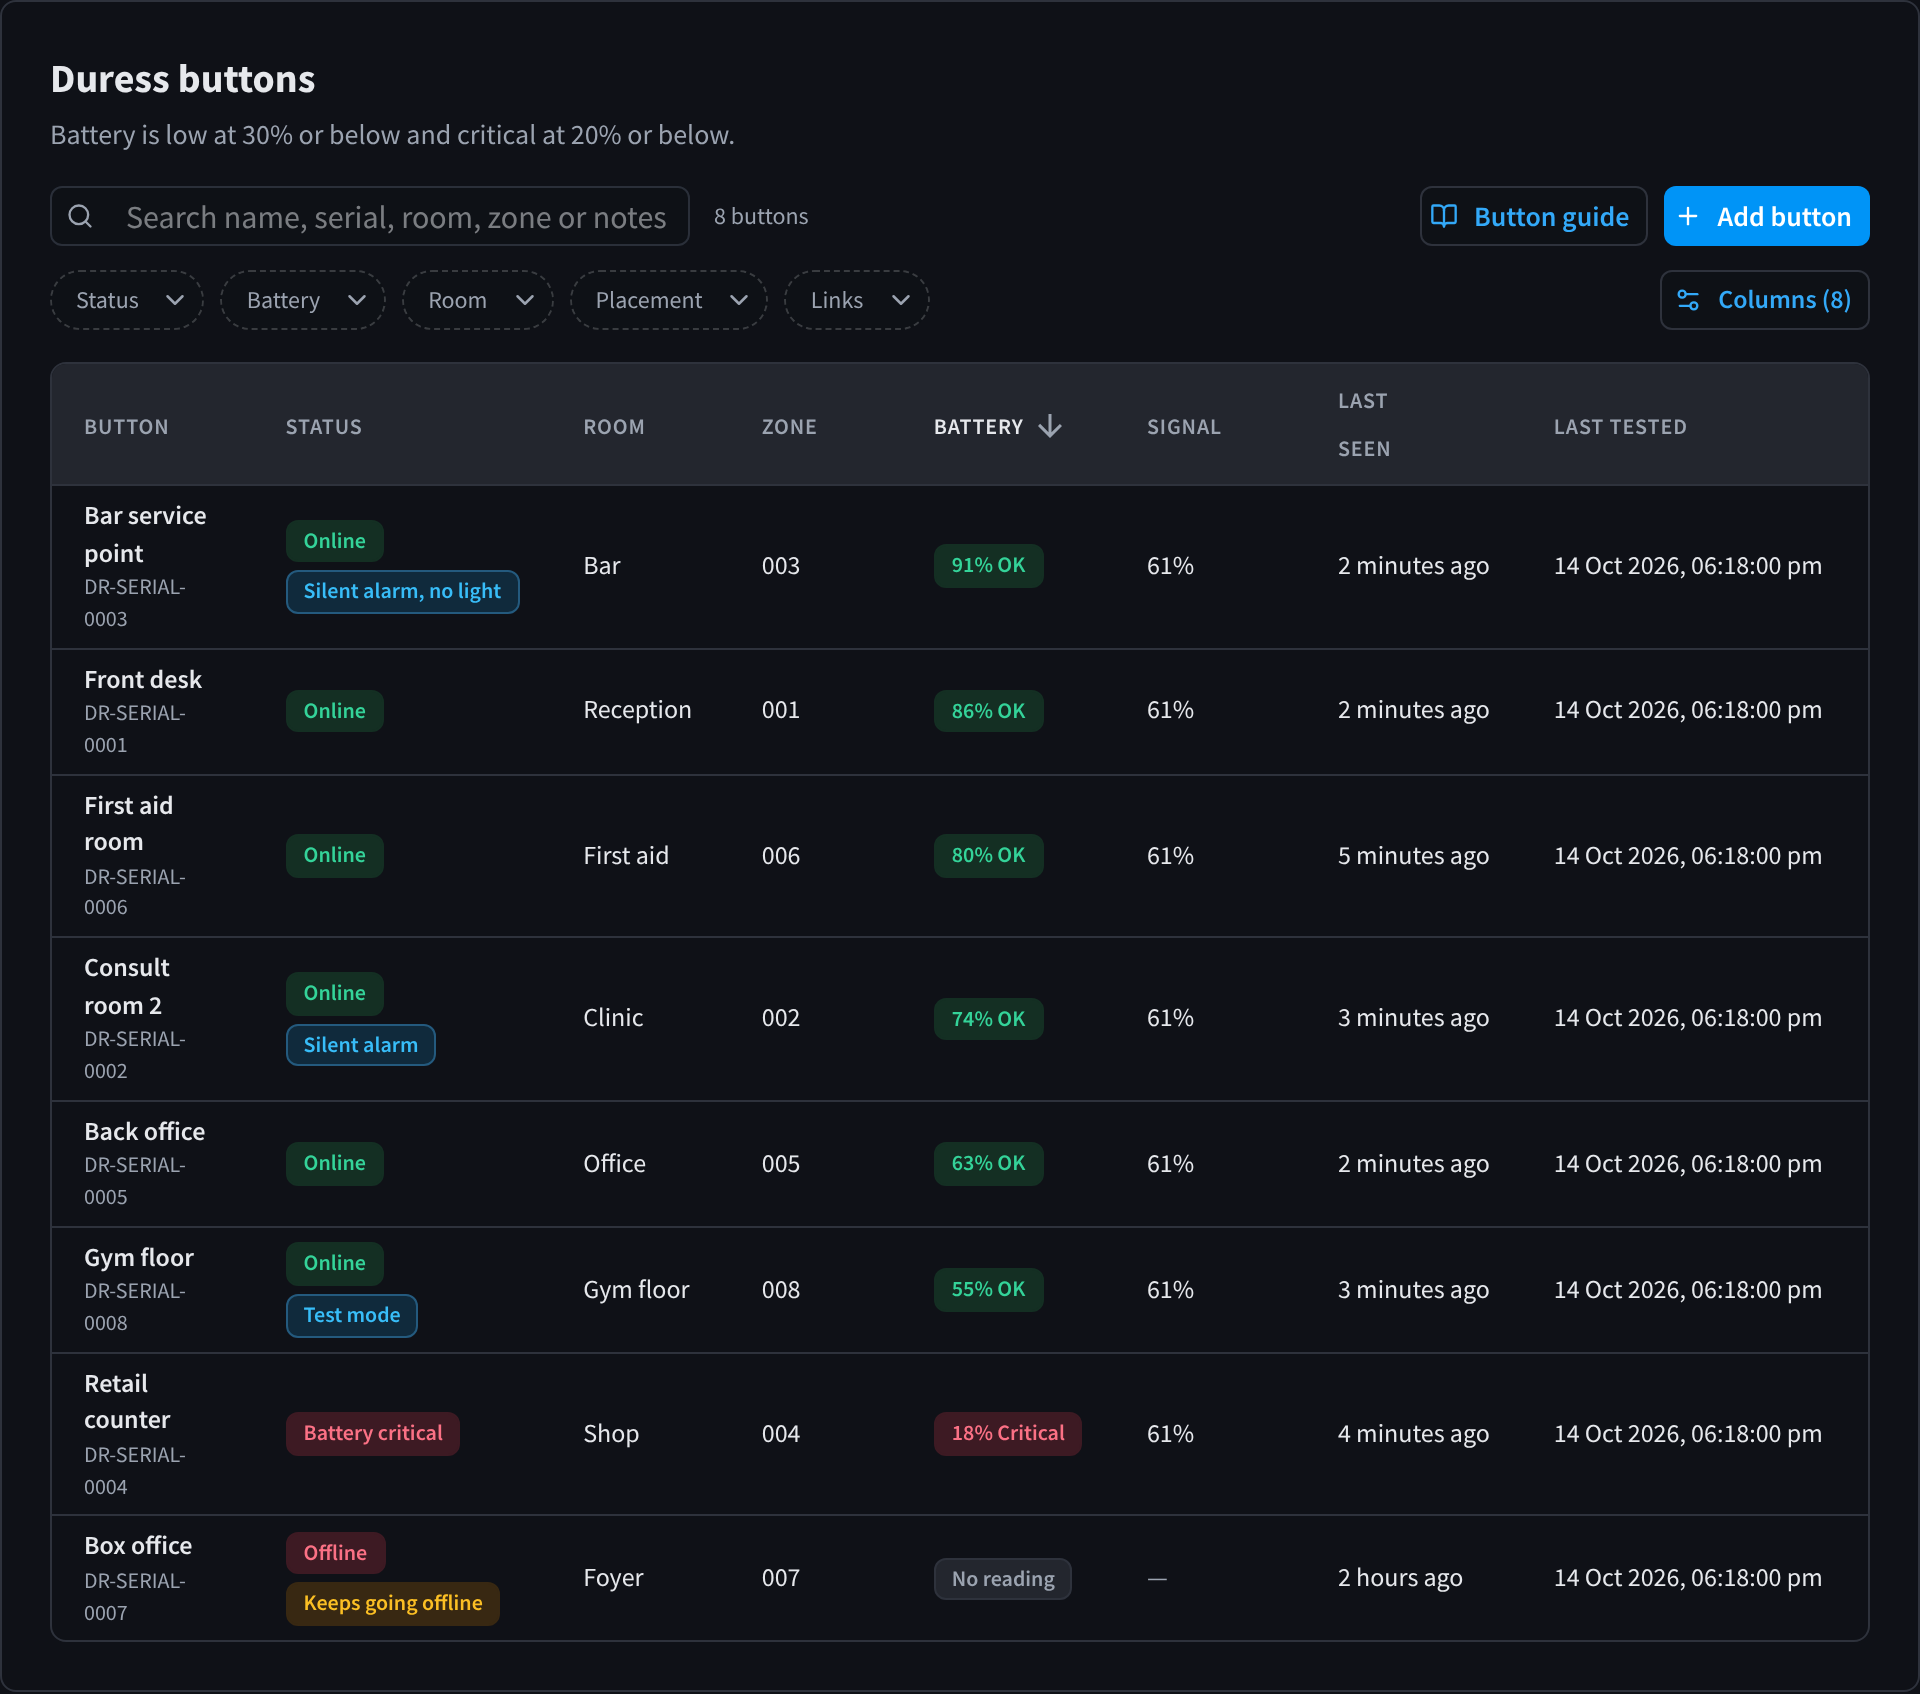Click the sliders icon beside Columns

pos(1688,300)
